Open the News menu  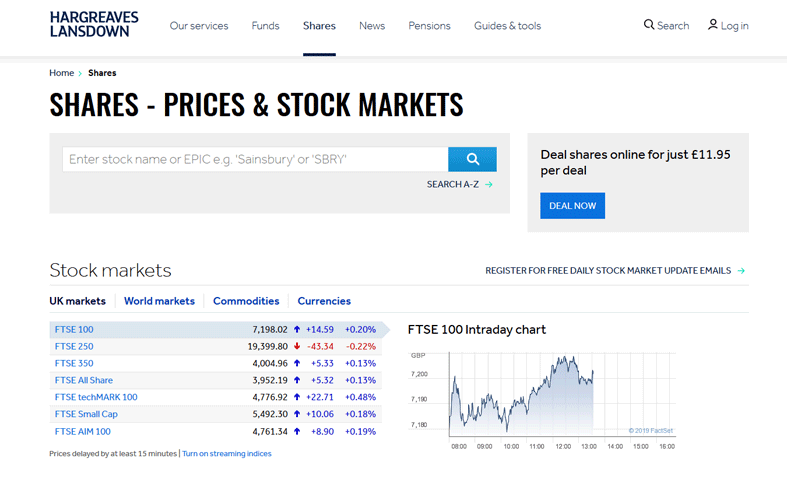(372, 26)
